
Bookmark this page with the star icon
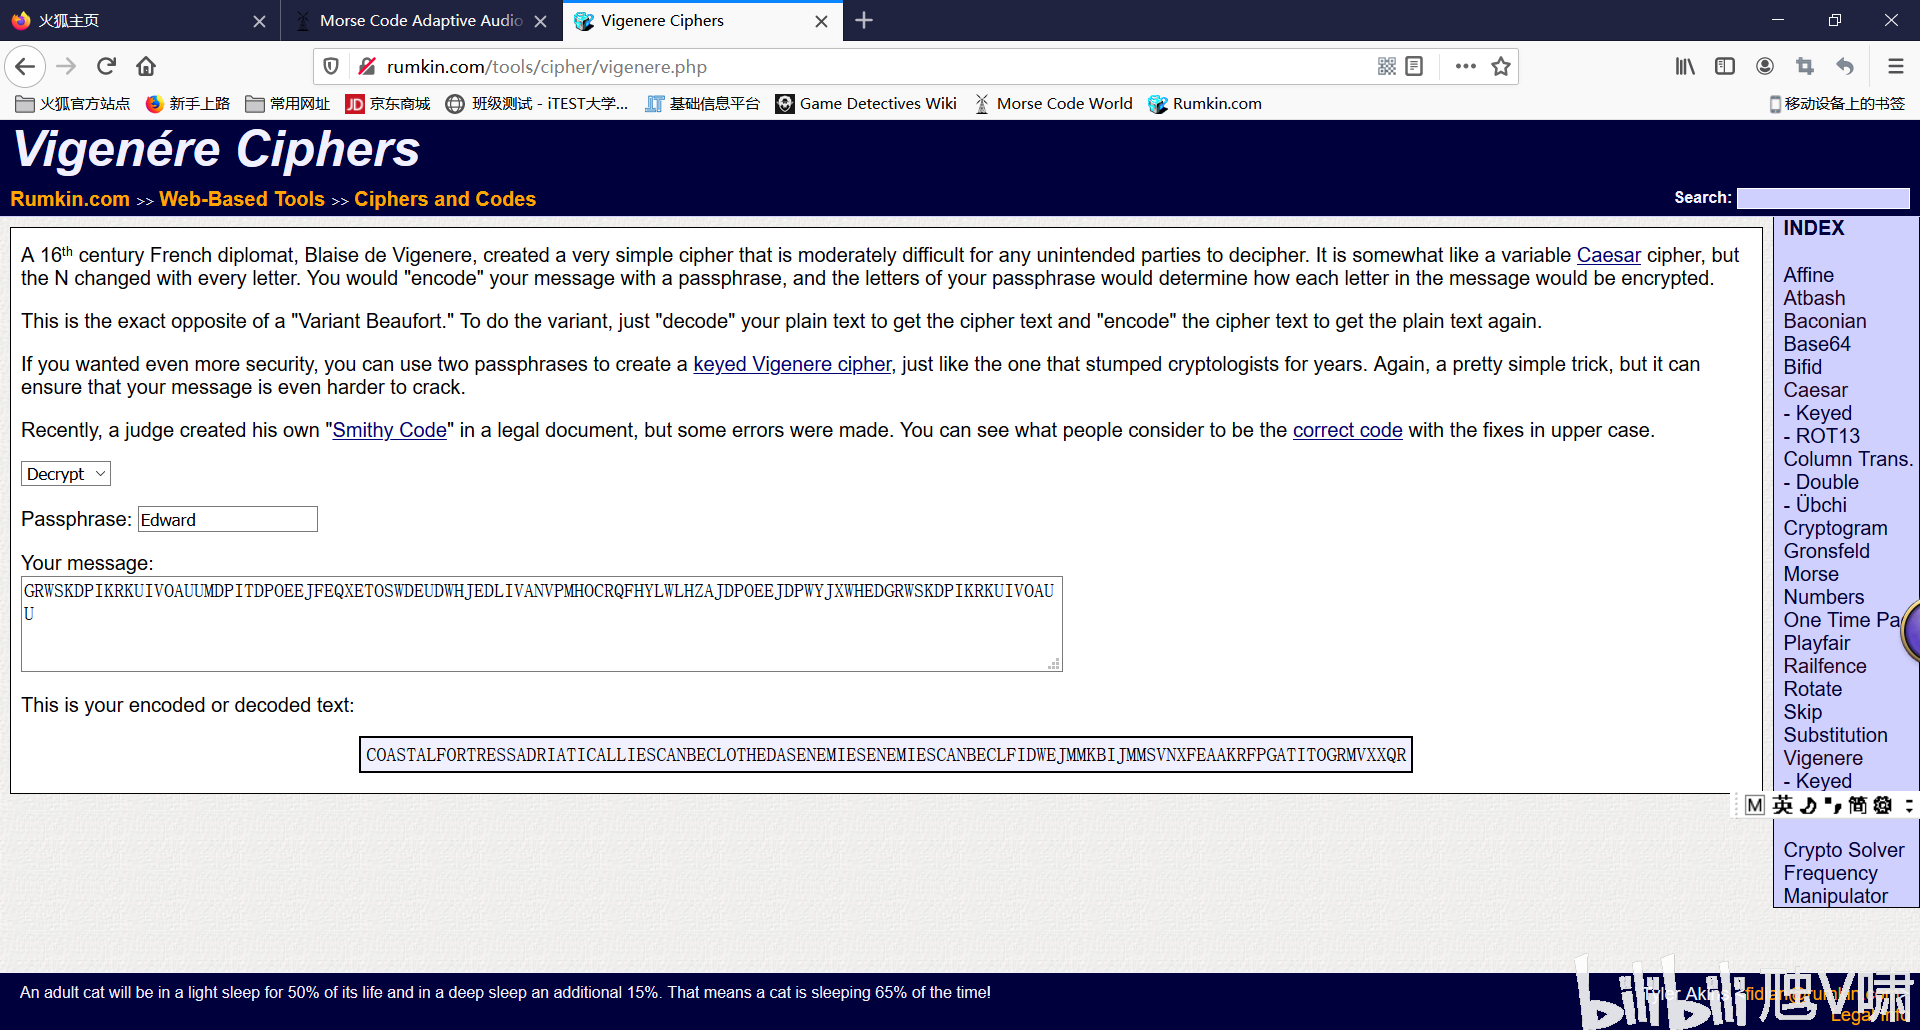[1500, 66]
